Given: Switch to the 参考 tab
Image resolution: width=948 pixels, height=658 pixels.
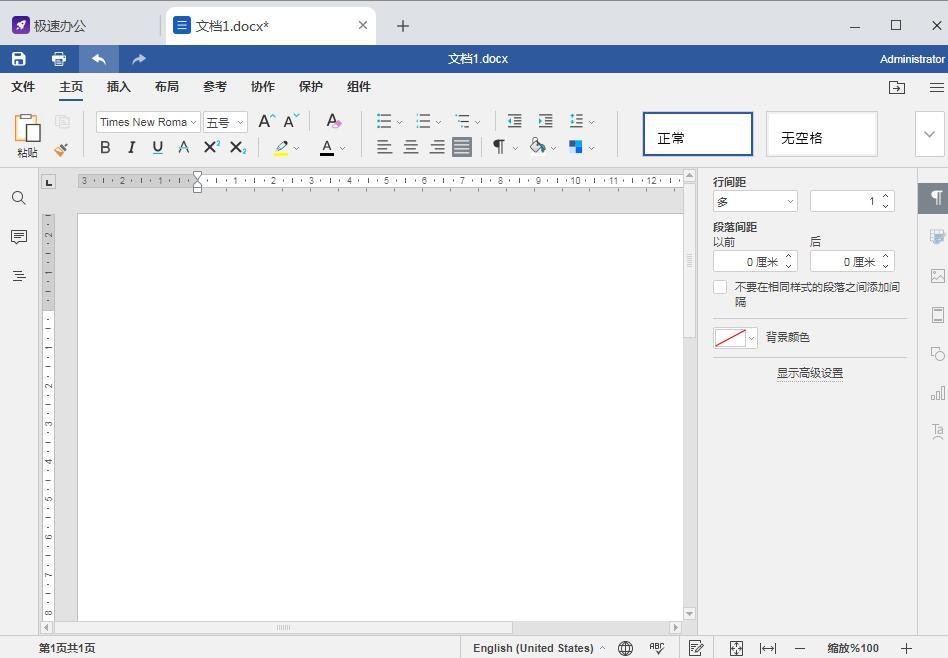Looking at the screenshot, I should tap(215, 87).
